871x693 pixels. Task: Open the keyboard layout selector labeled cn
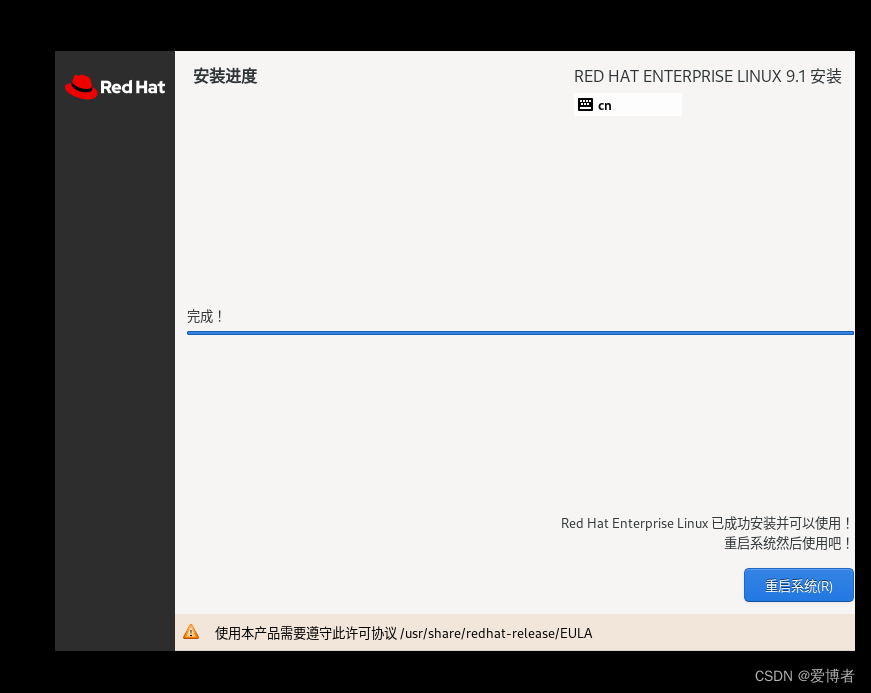628,104
